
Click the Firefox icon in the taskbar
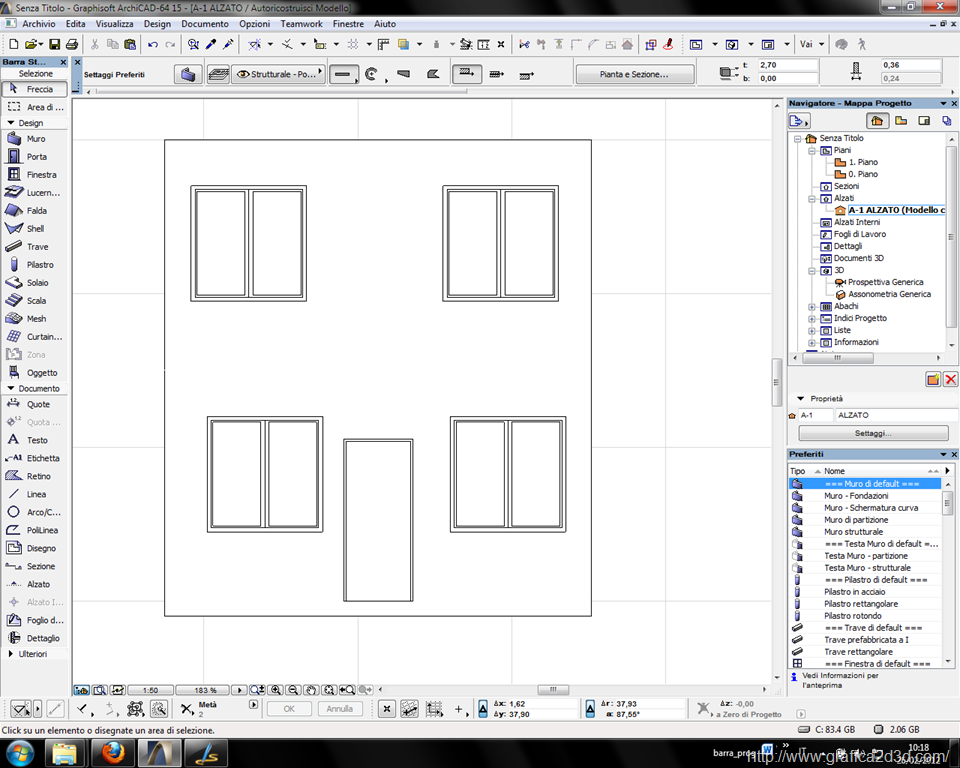113,752
